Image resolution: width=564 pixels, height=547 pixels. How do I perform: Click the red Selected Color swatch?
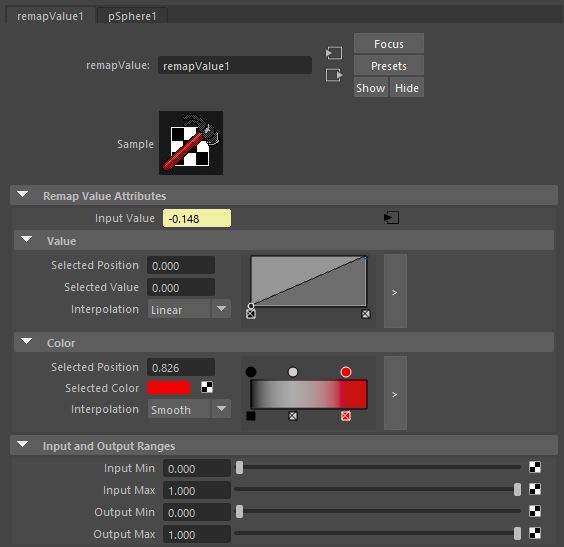tap(169, 388)
